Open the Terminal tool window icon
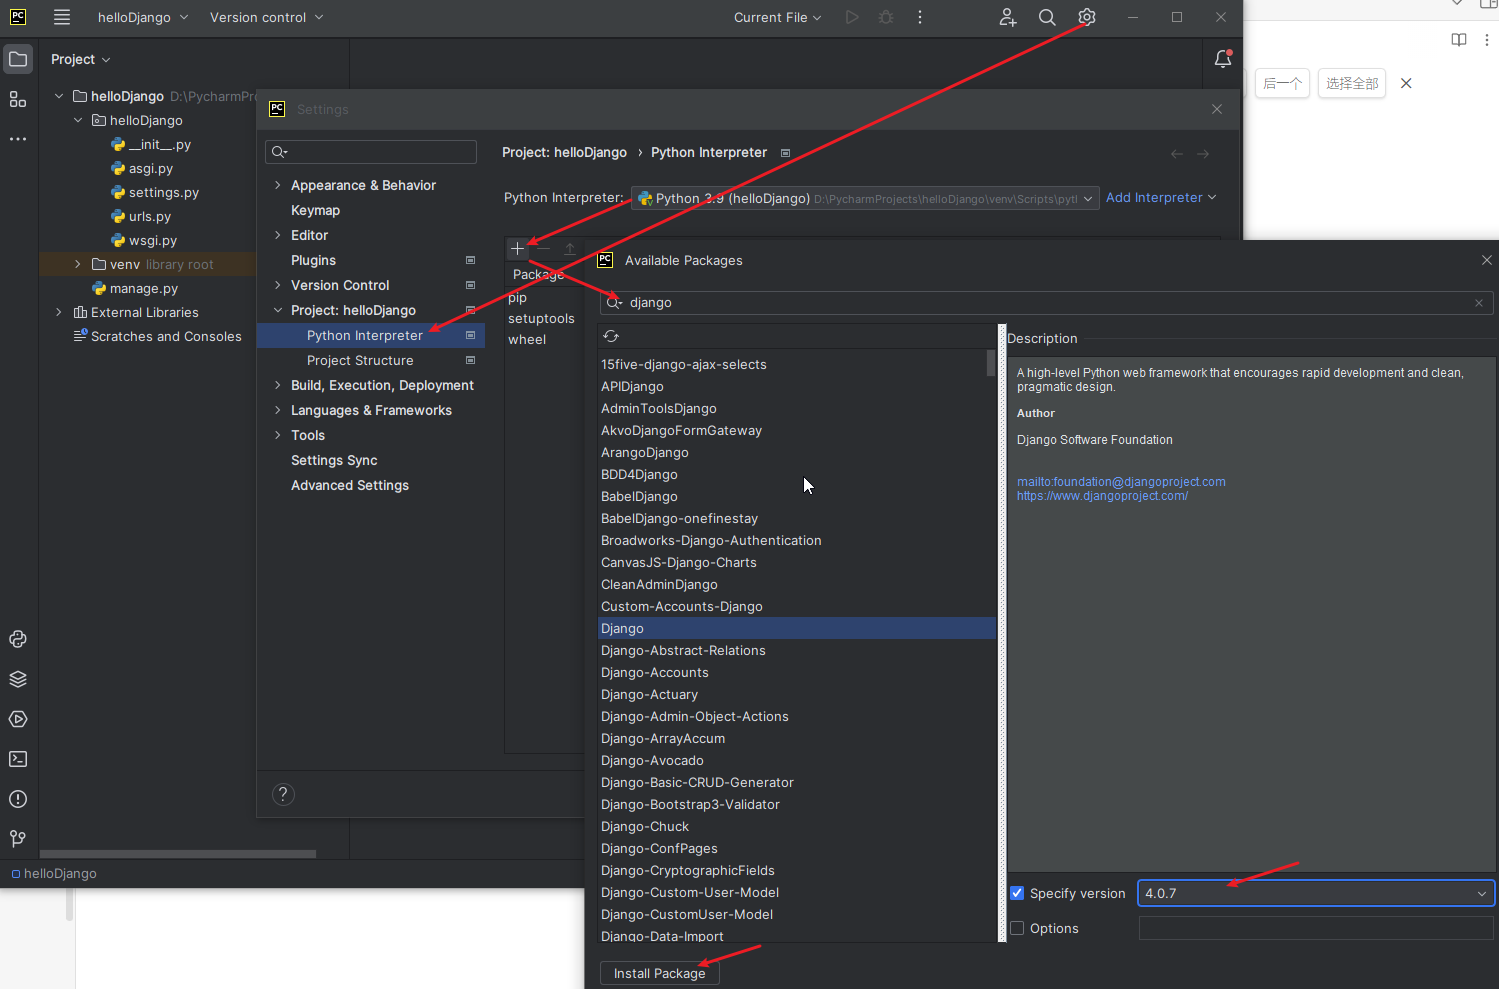Screen dimensions: 1499x989 (x=18, y=759)
